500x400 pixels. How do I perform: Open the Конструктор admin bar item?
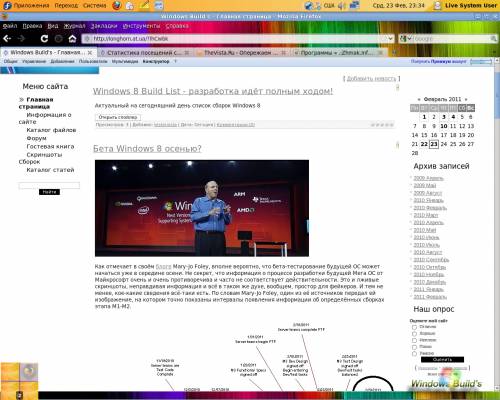click(156, 62)
